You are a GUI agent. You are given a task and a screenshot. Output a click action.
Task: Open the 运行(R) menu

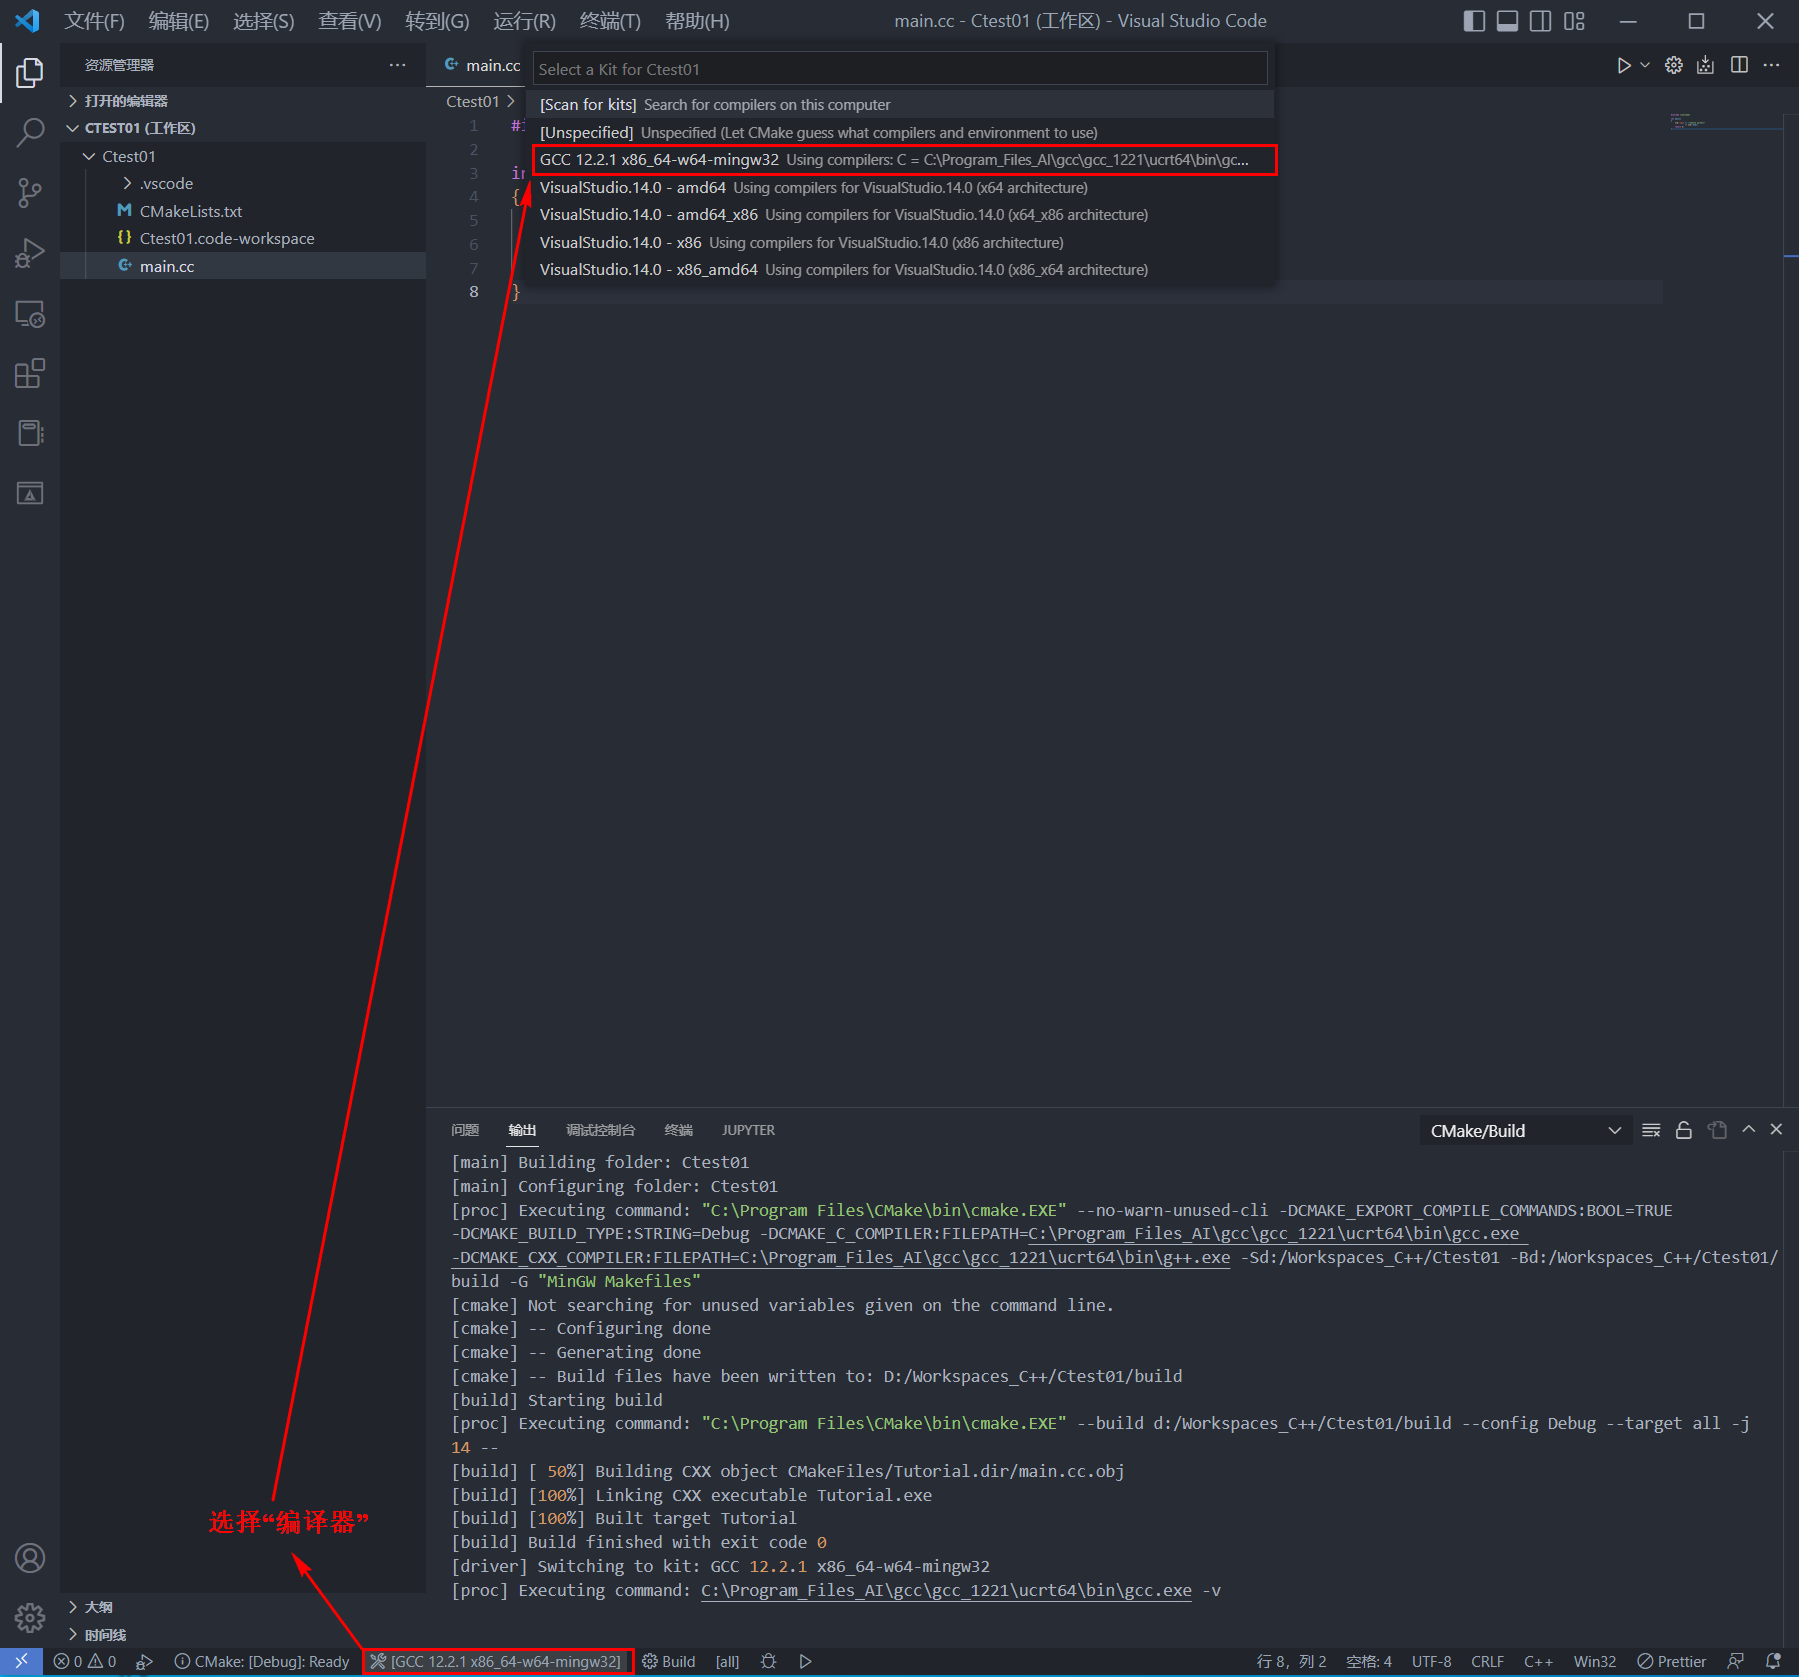pyautogui.click(x=524, y=20)
